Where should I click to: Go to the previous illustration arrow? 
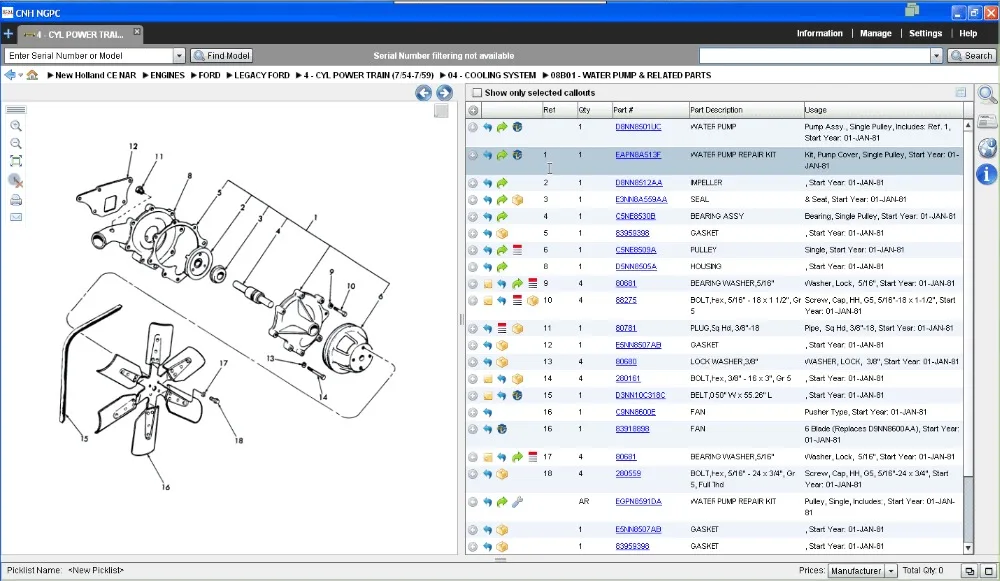point(424,93)
